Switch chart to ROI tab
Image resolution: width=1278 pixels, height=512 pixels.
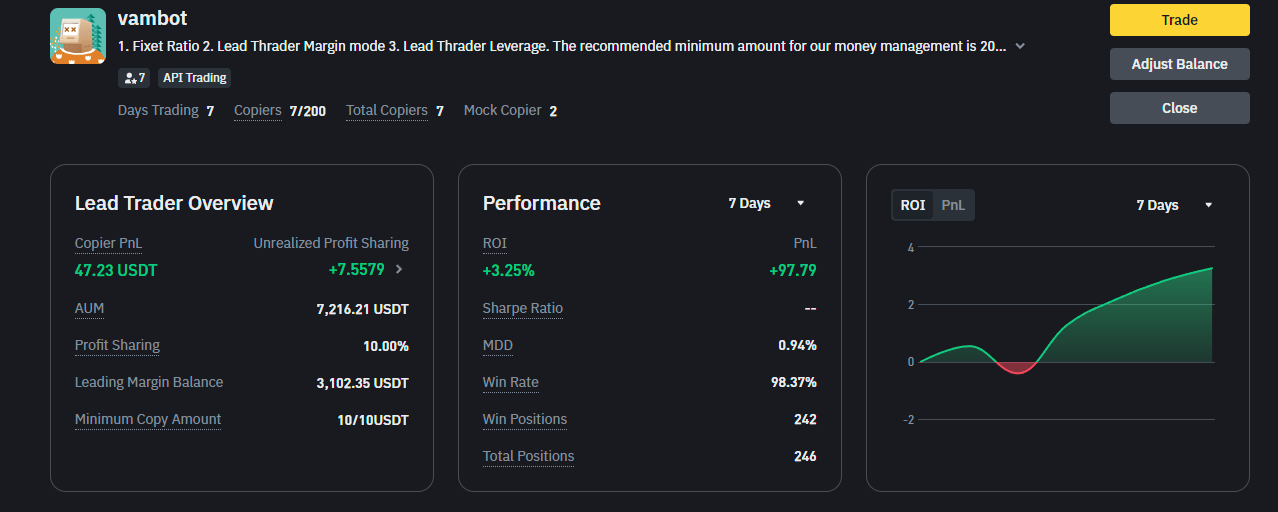912,205
